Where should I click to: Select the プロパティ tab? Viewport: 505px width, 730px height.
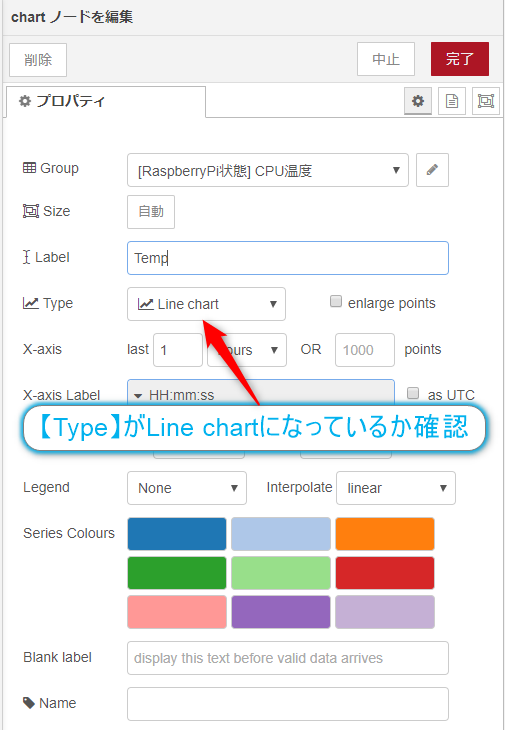point(106,101)
